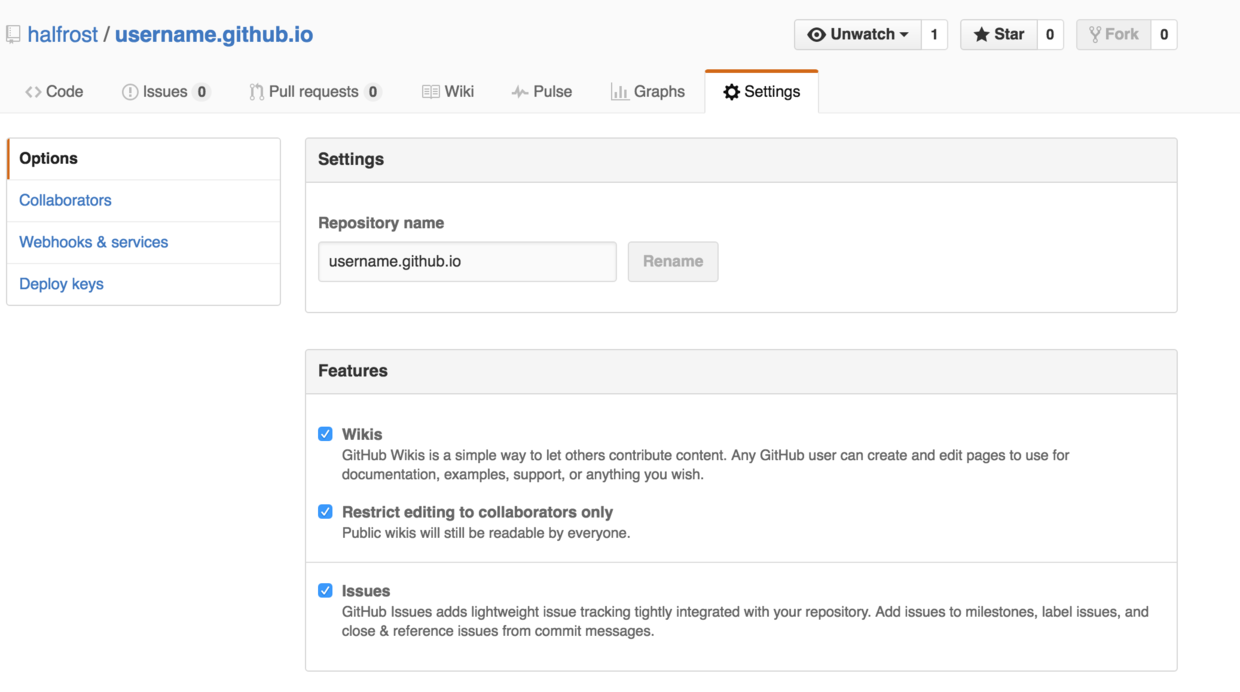This screenshot has height=692, width=1240.
Task: Click the Settings gear icon
Action: 732,92
